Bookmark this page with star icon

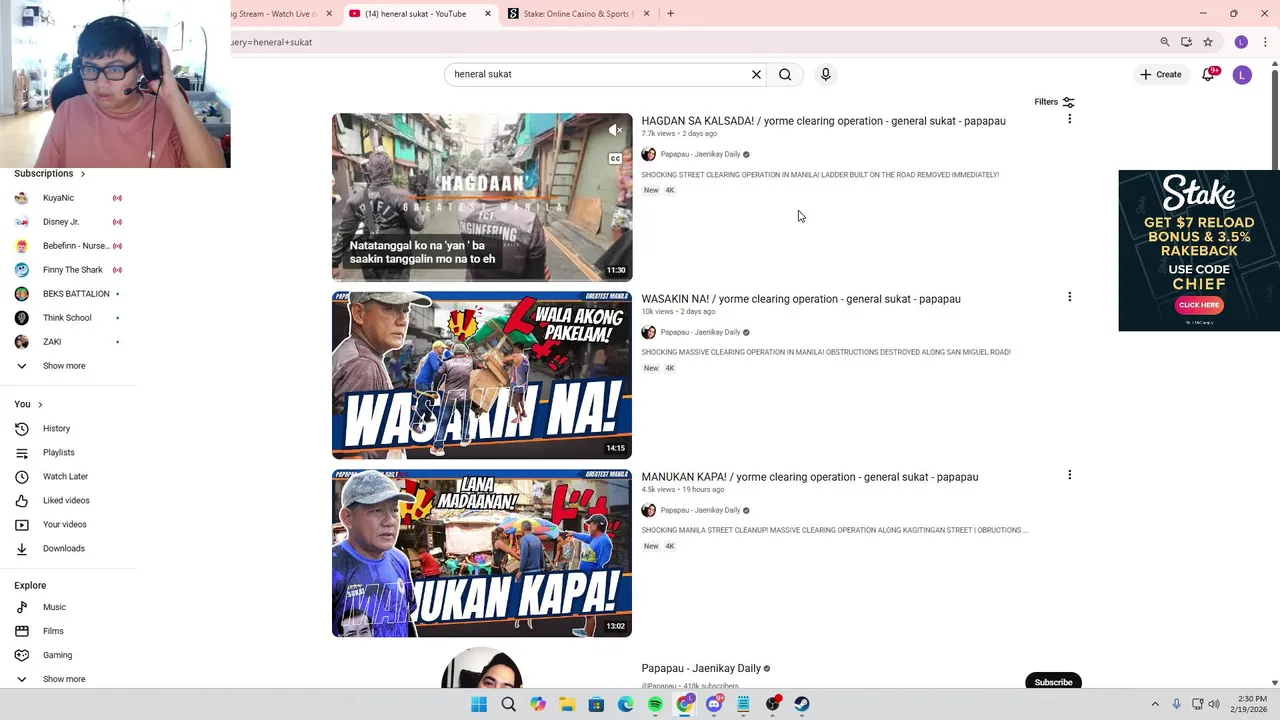1208,42
